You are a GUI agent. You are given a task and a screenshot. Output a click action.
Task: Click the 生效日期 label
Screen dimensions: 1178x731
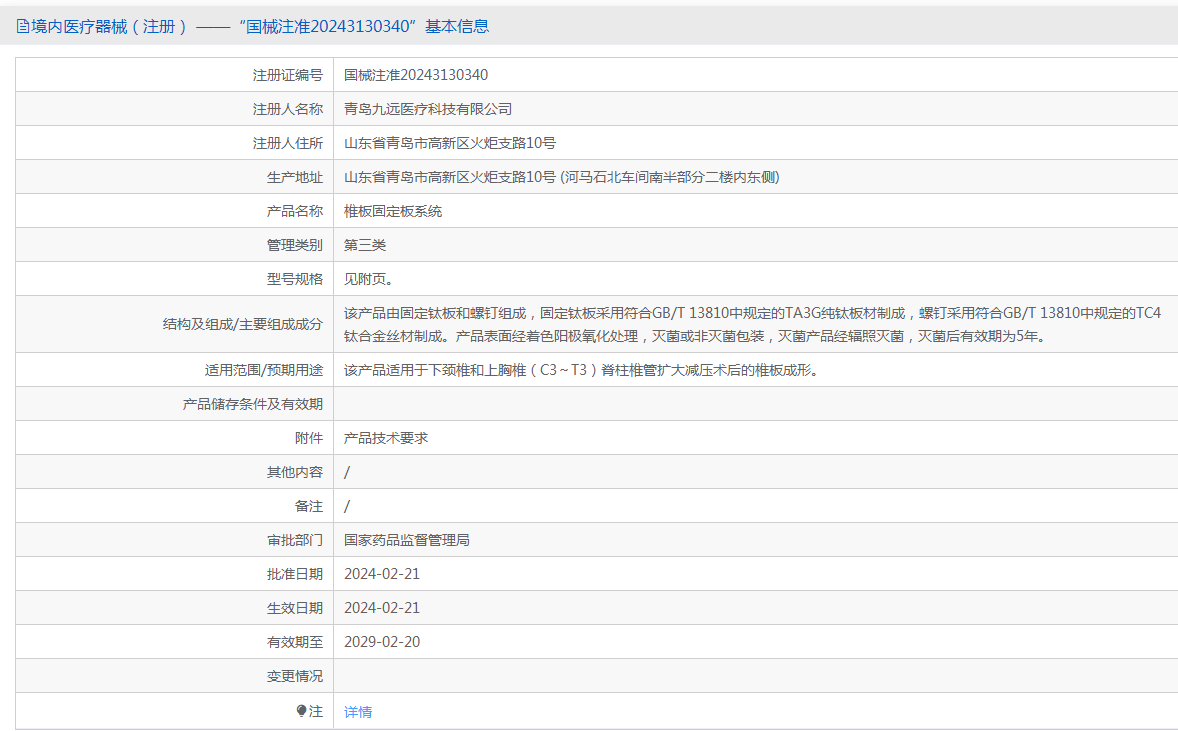[x=294, y=608]
